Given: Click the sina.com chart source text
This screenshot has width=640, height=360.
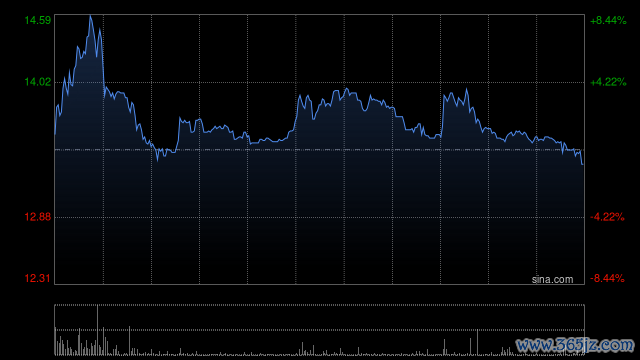Looking at the screenshot, I should click(552, 280).
